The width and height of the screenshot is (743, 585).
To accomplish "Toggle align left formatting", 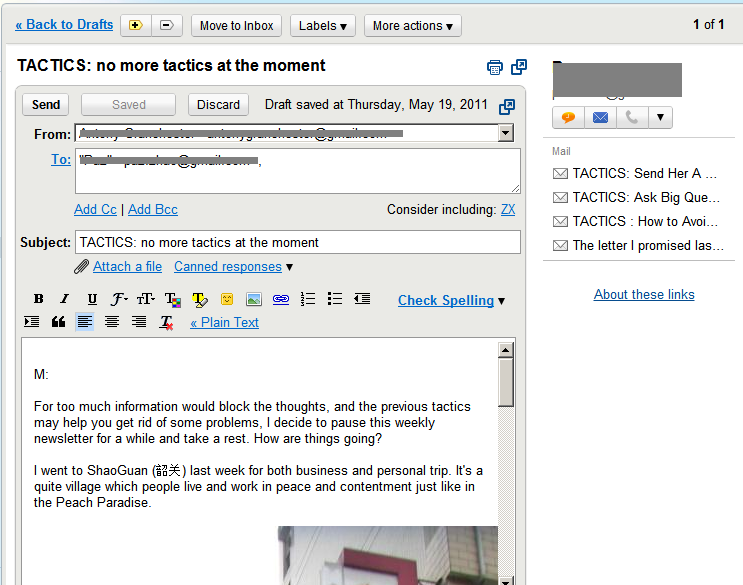I will (x=85, y=322).
